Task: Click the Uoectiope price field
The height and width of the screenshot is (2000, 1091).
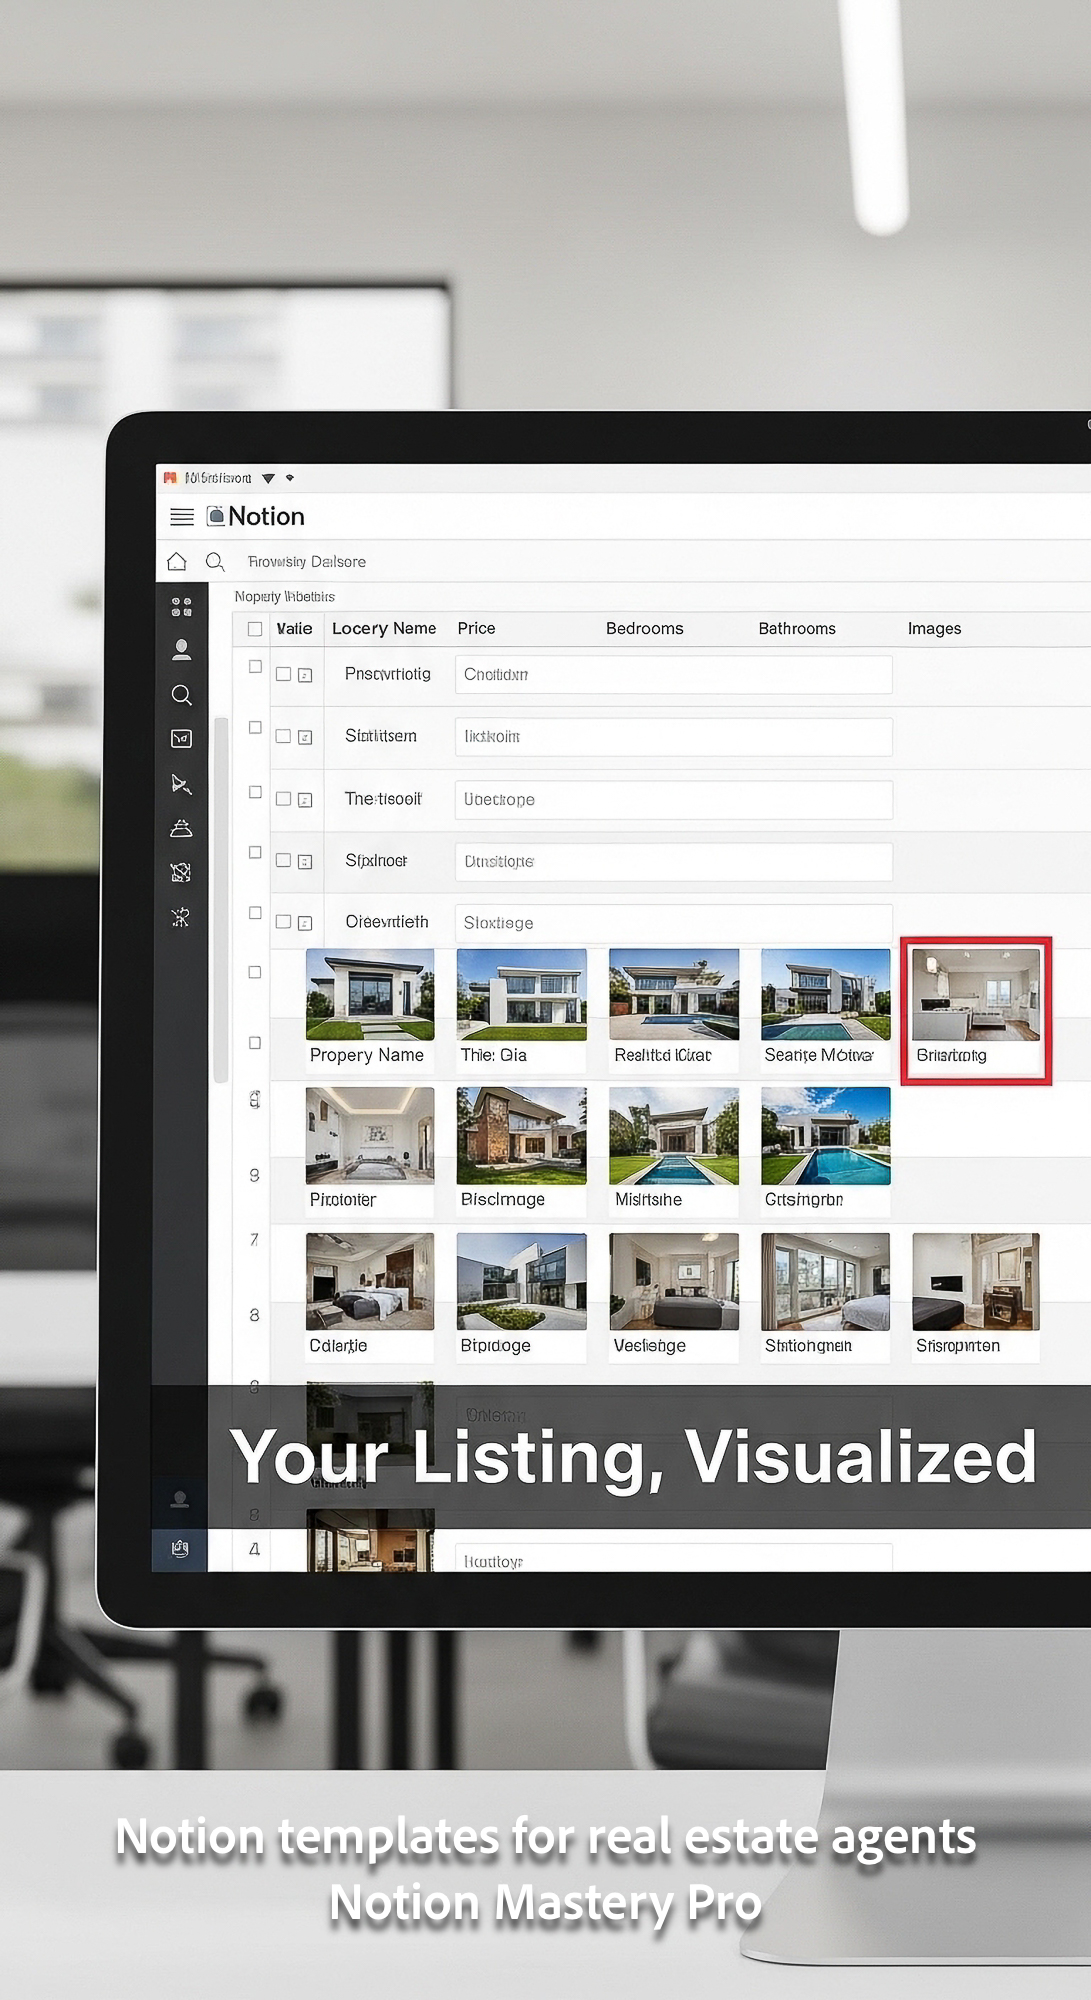Action: click(x=673, y=800)
